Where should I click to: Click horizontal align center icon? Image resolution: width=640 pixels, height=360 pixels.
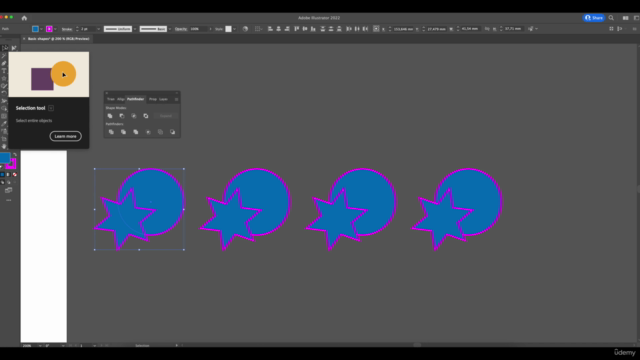point(278,29)
